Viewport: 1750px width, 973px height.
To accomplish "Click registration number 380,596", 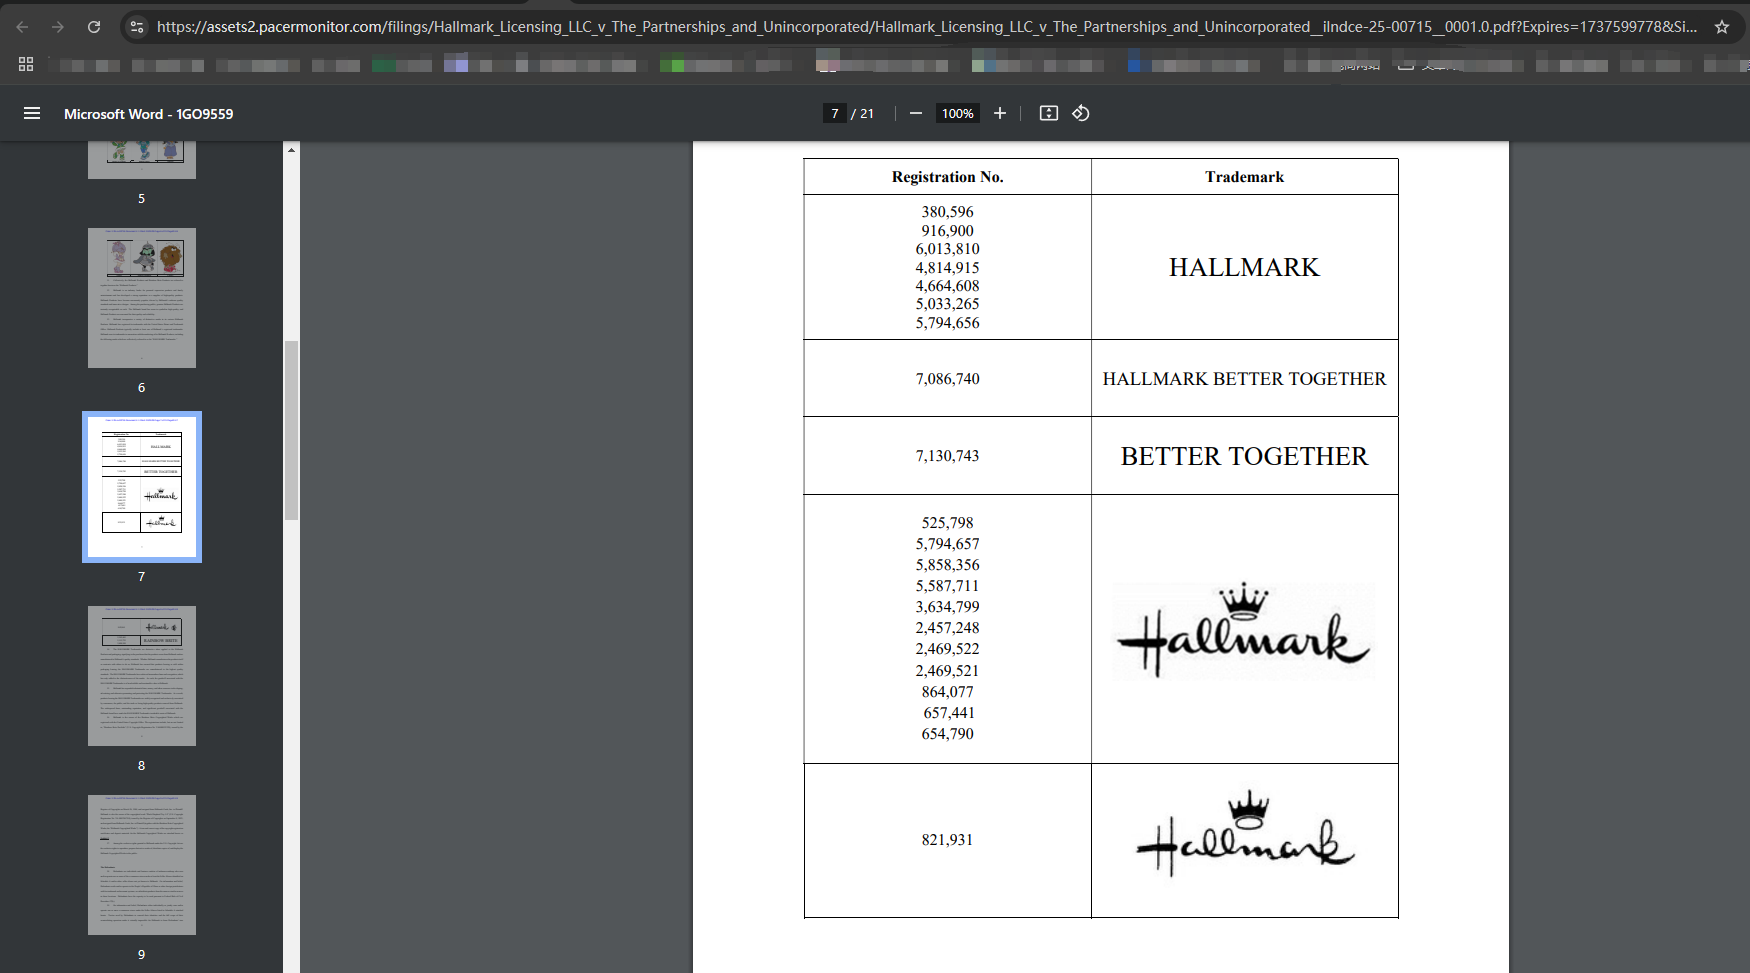I will pos(947,212).
